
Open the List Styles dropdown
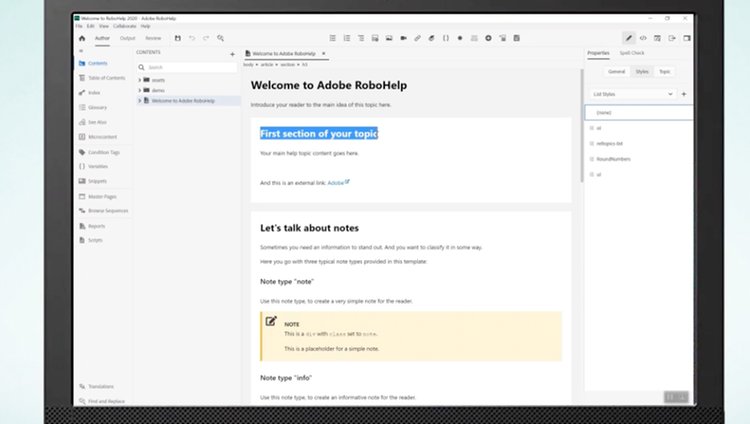click(632, 94)
